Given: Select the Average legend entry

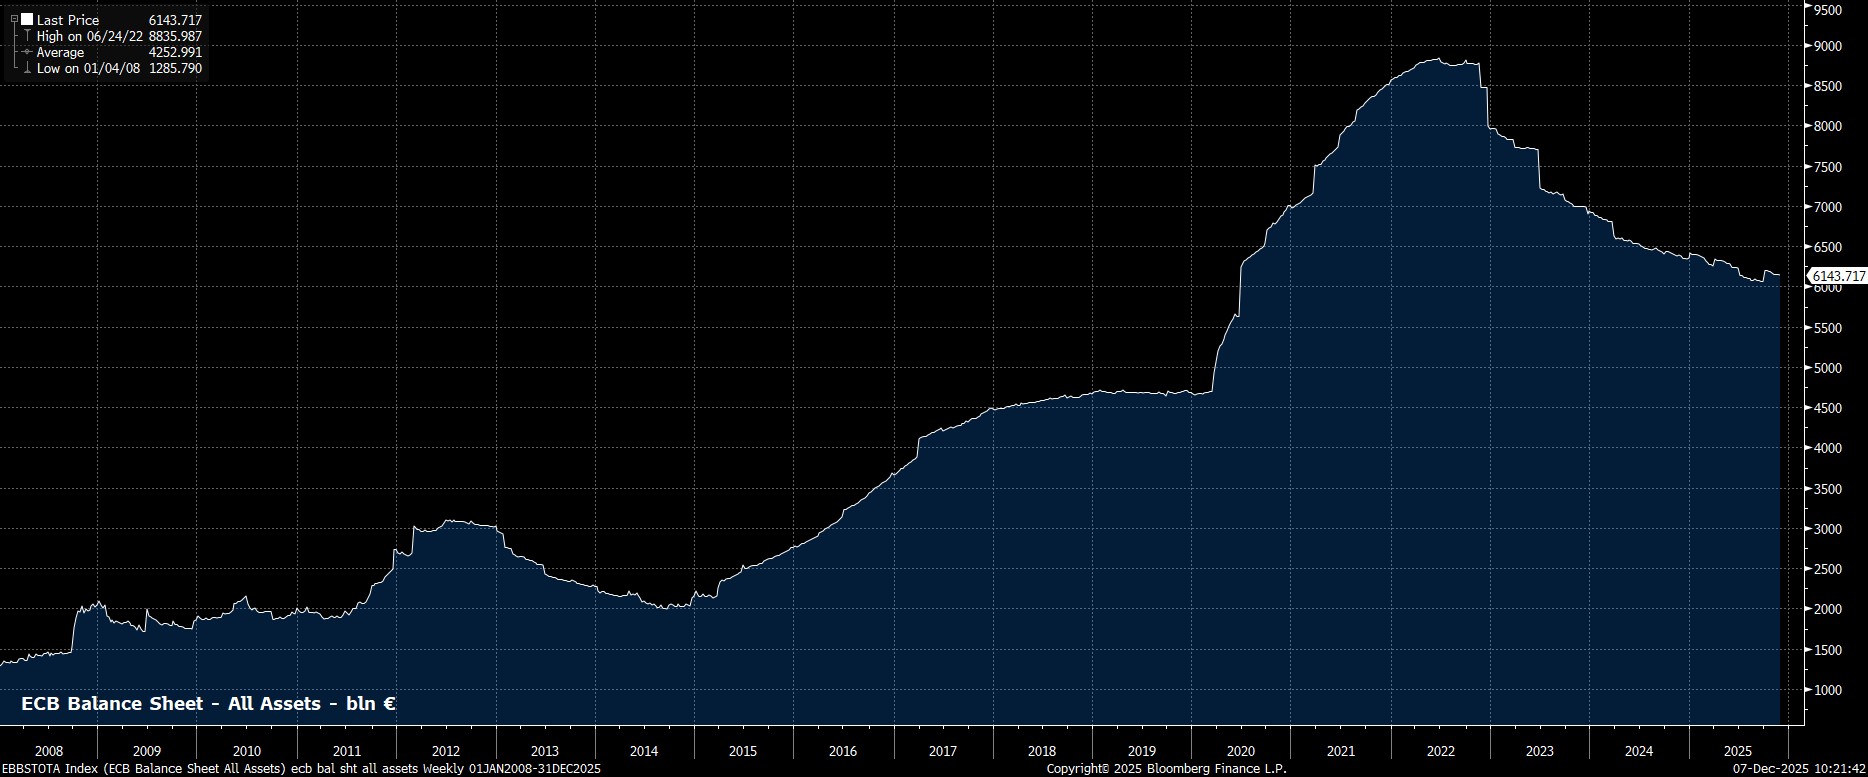Looking at the screenshot, I should 60,52.
